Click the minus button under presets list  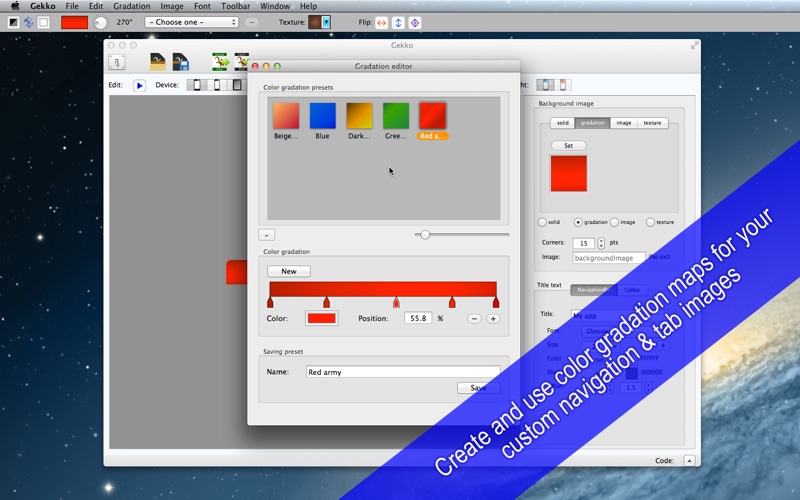(266, 235)
